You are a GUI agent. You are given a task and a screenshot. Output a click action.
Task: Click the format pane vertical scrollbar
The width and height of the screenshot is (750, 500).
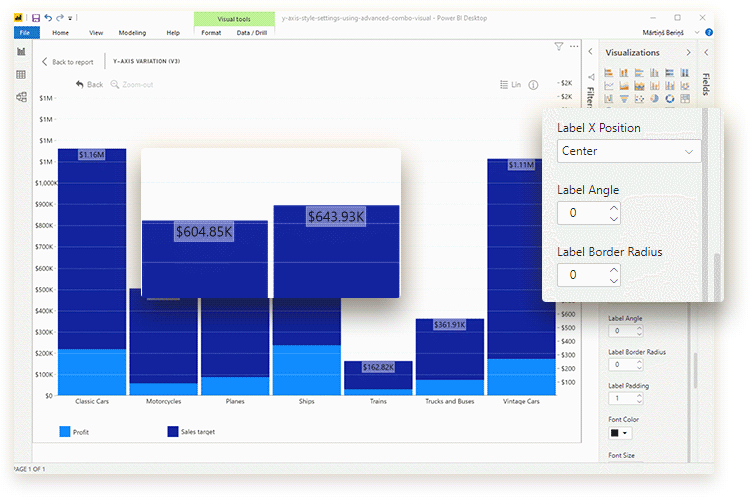[695, 371]
